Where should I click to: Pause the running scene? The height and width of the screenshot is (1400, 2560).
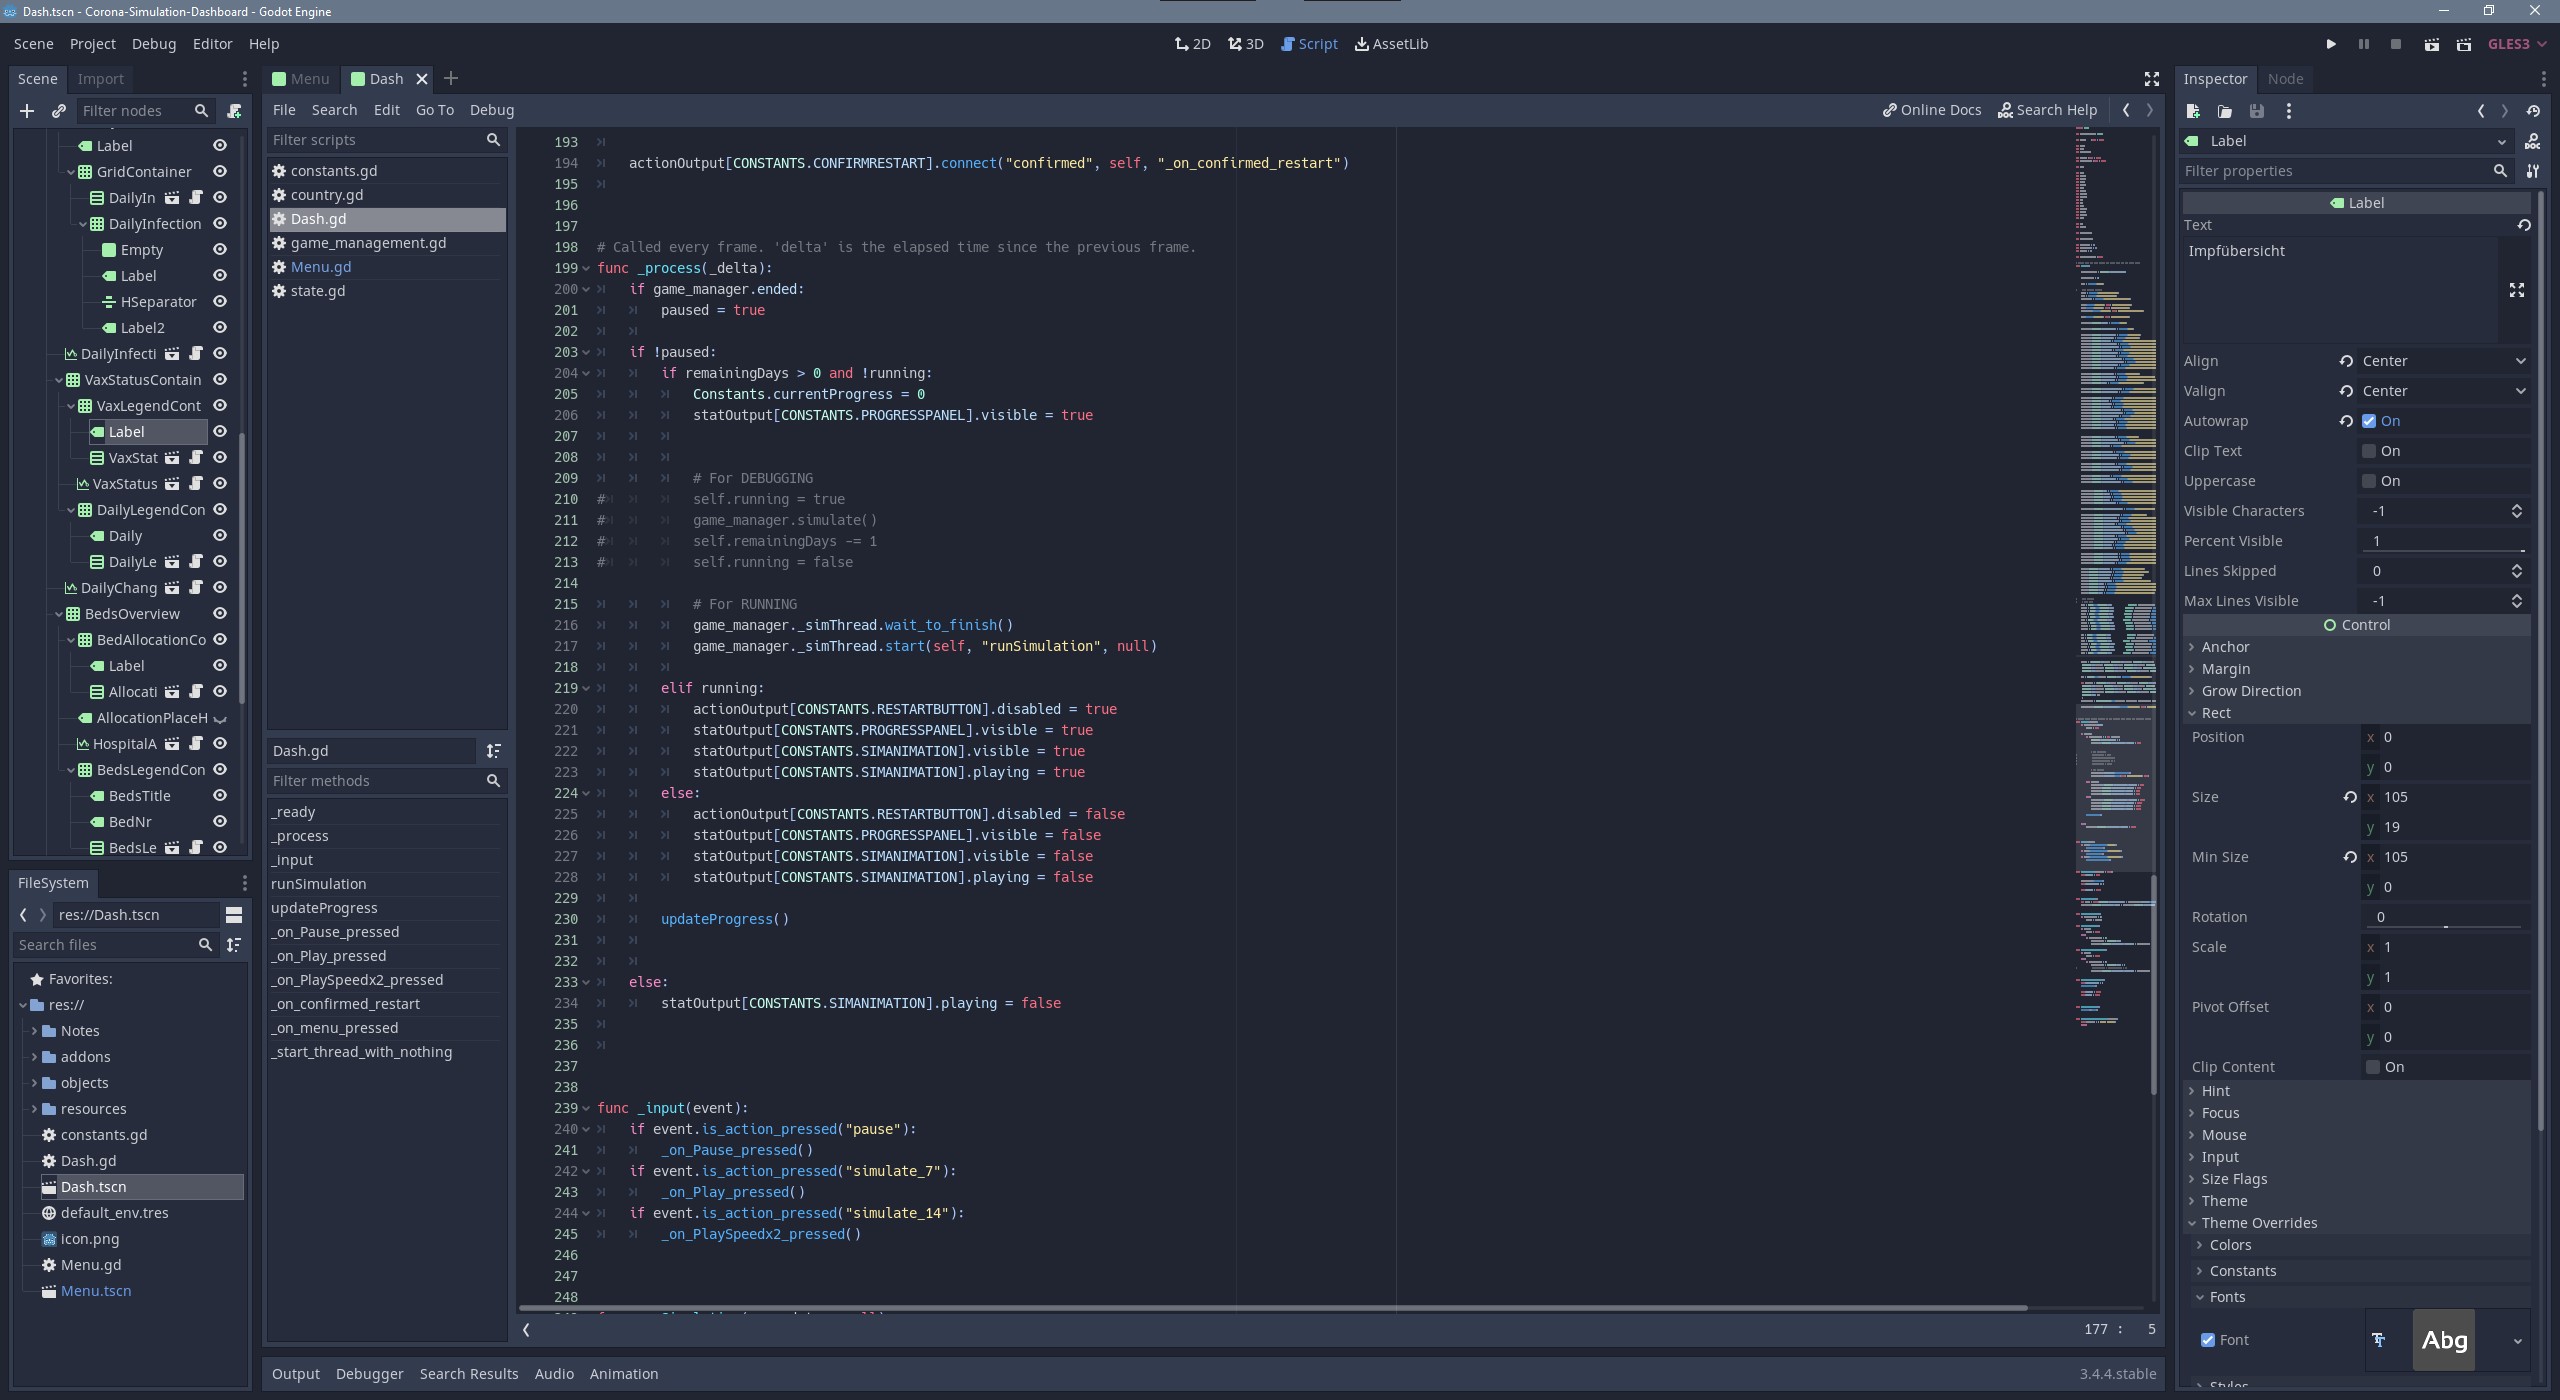coord(2363,44)
